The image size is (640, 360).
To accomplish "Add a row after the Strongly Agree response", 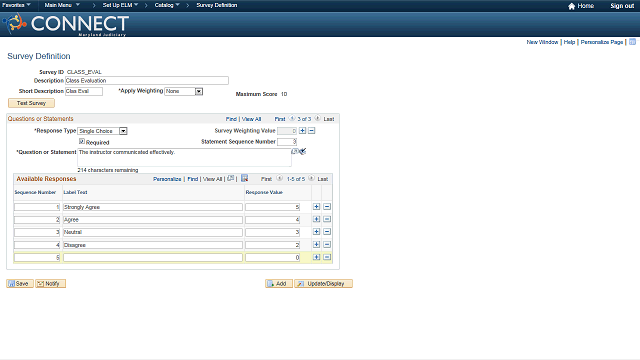I will click(x=316, y=207).
